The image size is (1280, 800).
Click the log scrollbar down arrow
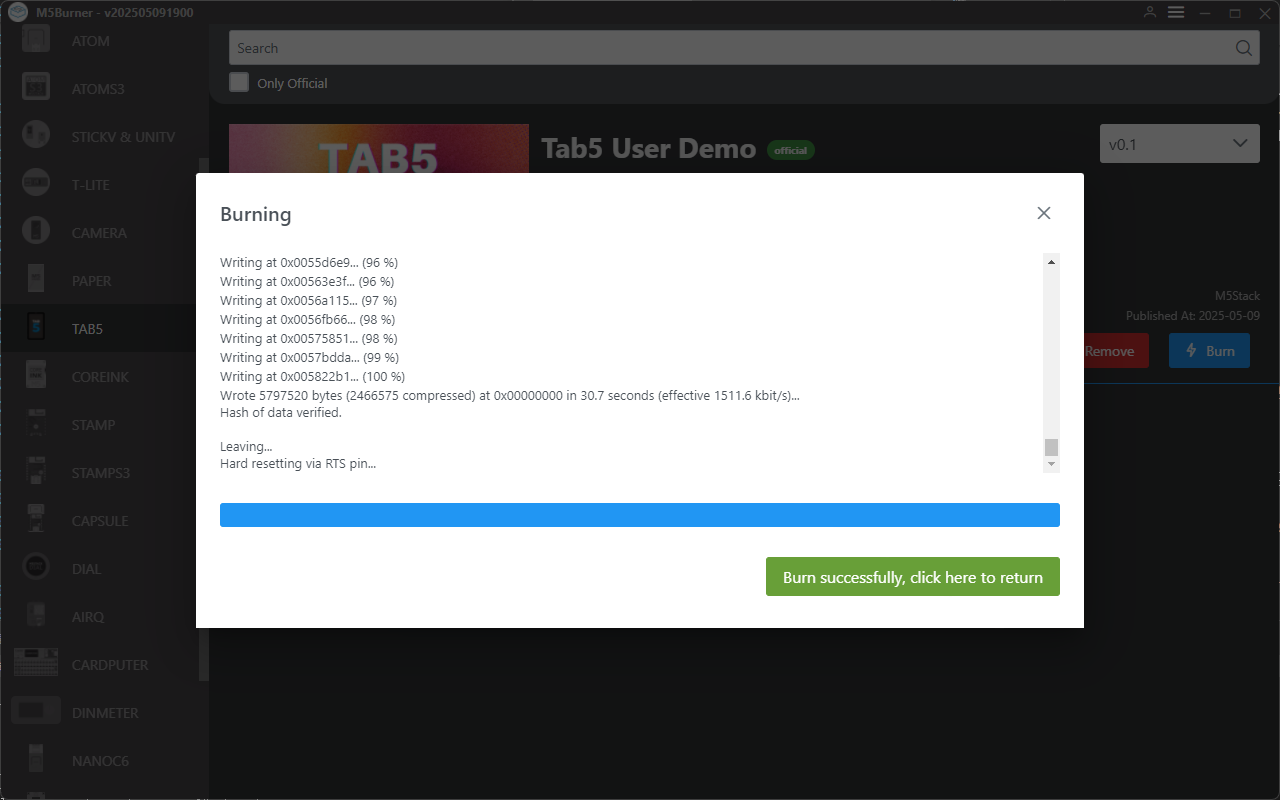(x=1051, y=465)
